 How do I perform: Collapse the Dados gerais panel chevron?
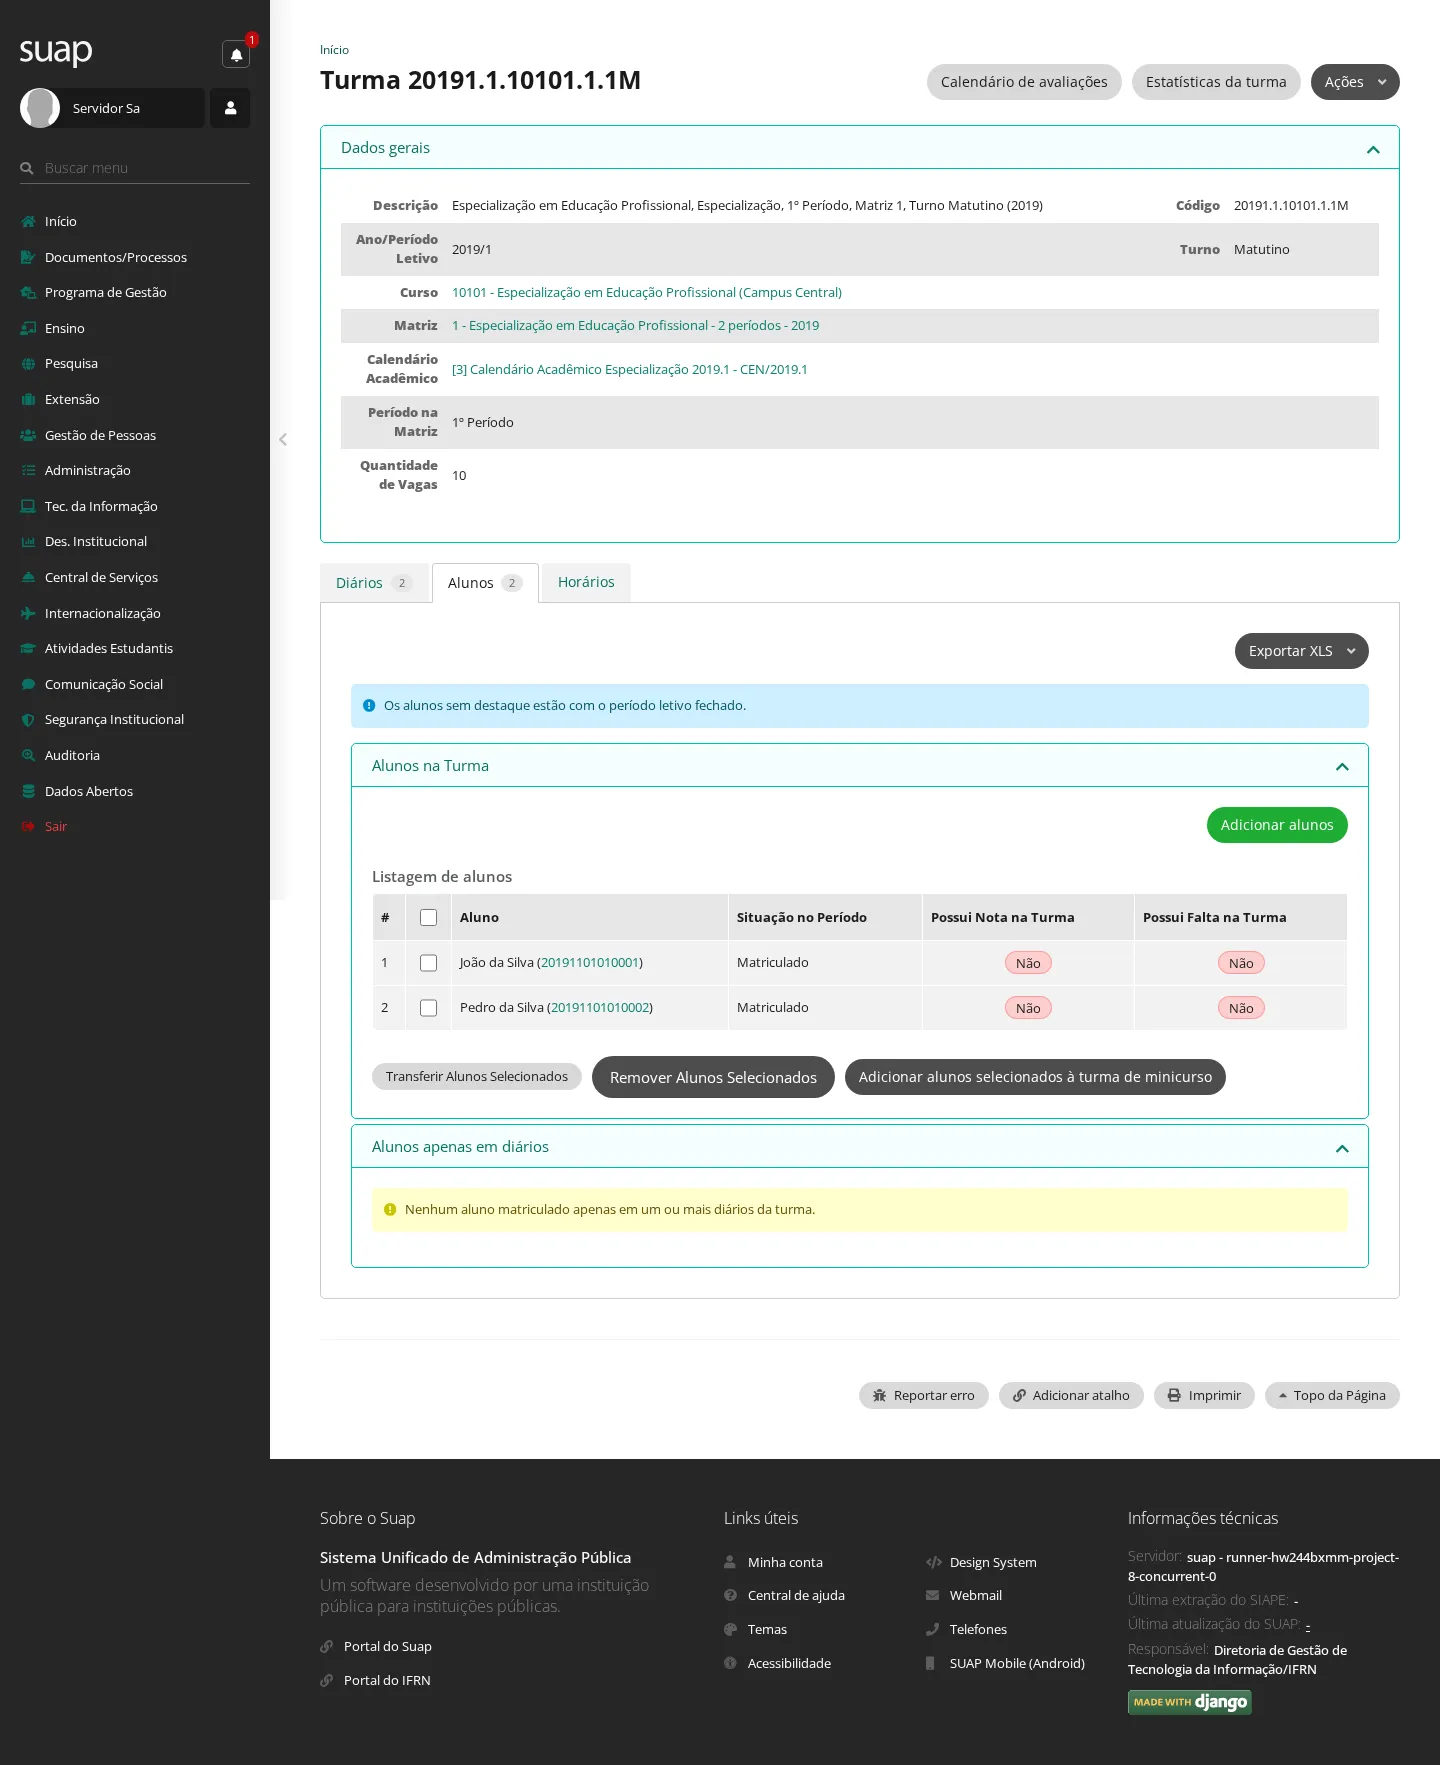1373,149
